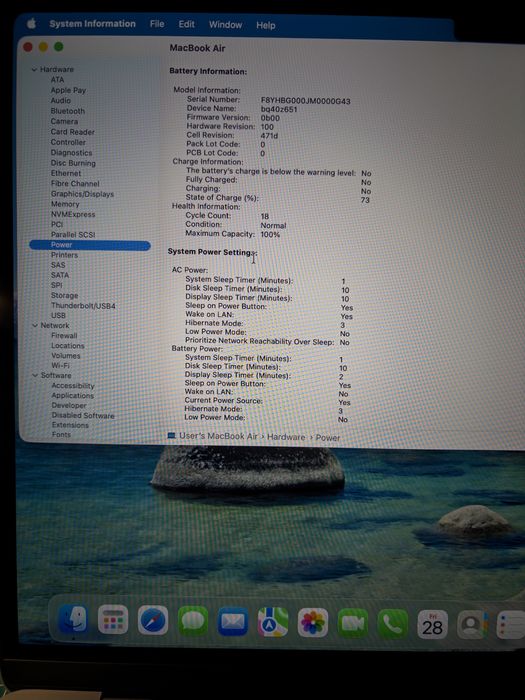This screenshot has height=700, width=525.
Task: Click the serial number F8YHBG000JM0000G43
Action: pyautogui.click(x=305, y=101)
